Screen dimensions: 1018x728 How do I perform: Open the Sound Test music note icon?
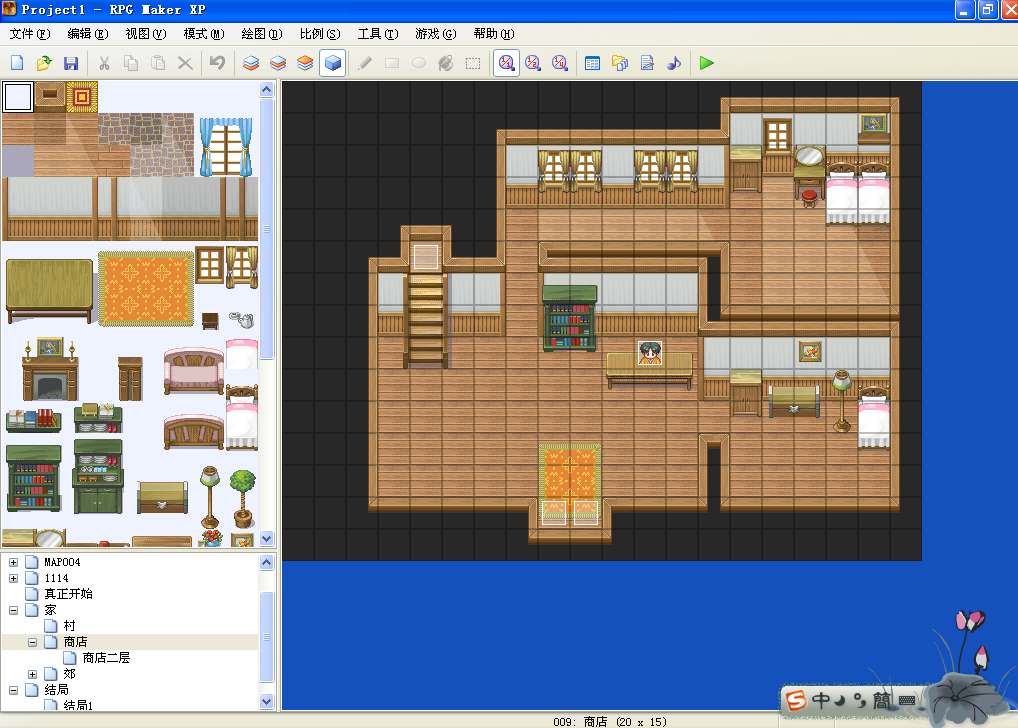click(674, 63)
